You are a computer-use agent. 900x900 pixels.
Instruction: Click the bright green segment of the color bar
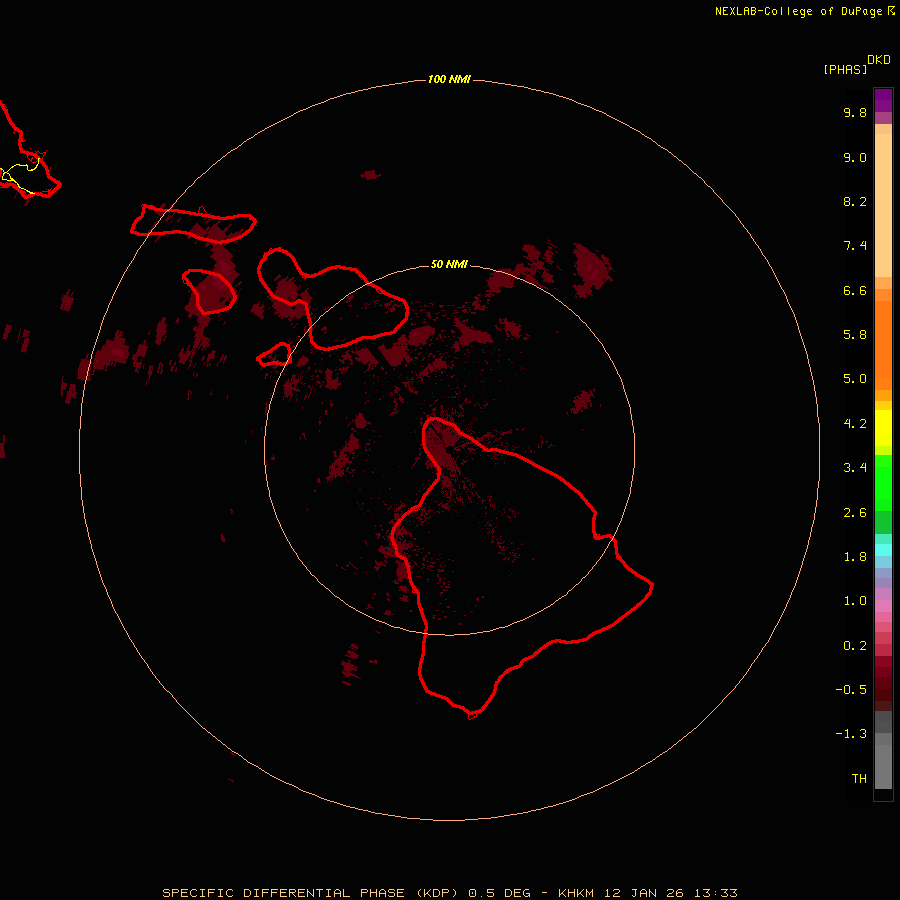[x=883, y=483]
